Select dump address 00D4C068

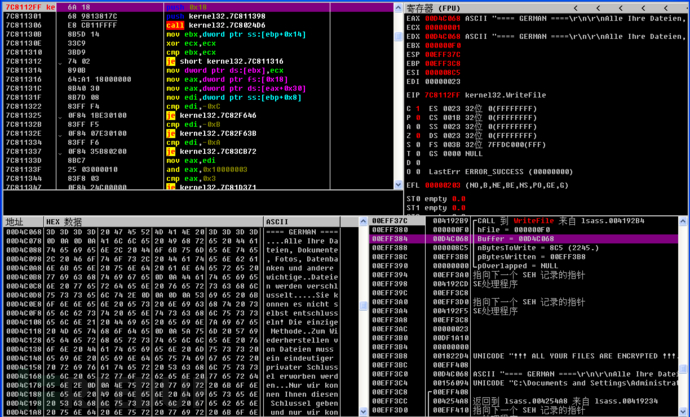[x=24, y=232]
